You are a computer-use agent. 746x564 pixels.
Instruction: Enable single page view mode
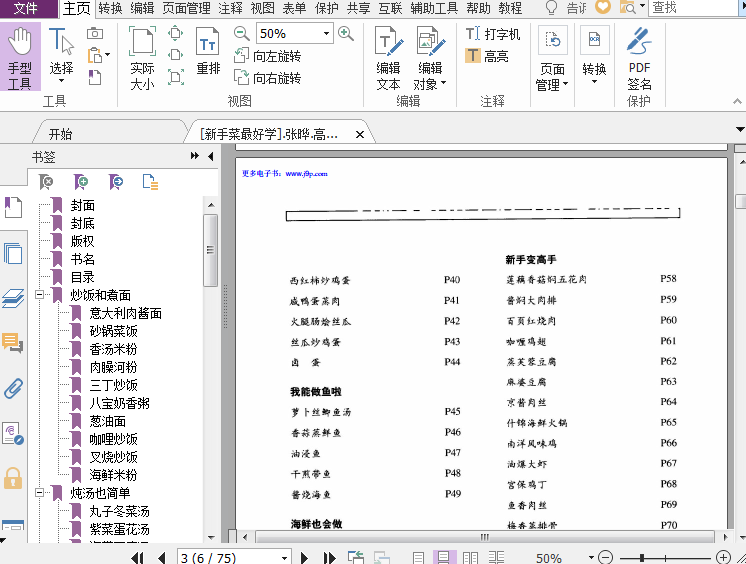pyautogui.click(x=418, y=557)
